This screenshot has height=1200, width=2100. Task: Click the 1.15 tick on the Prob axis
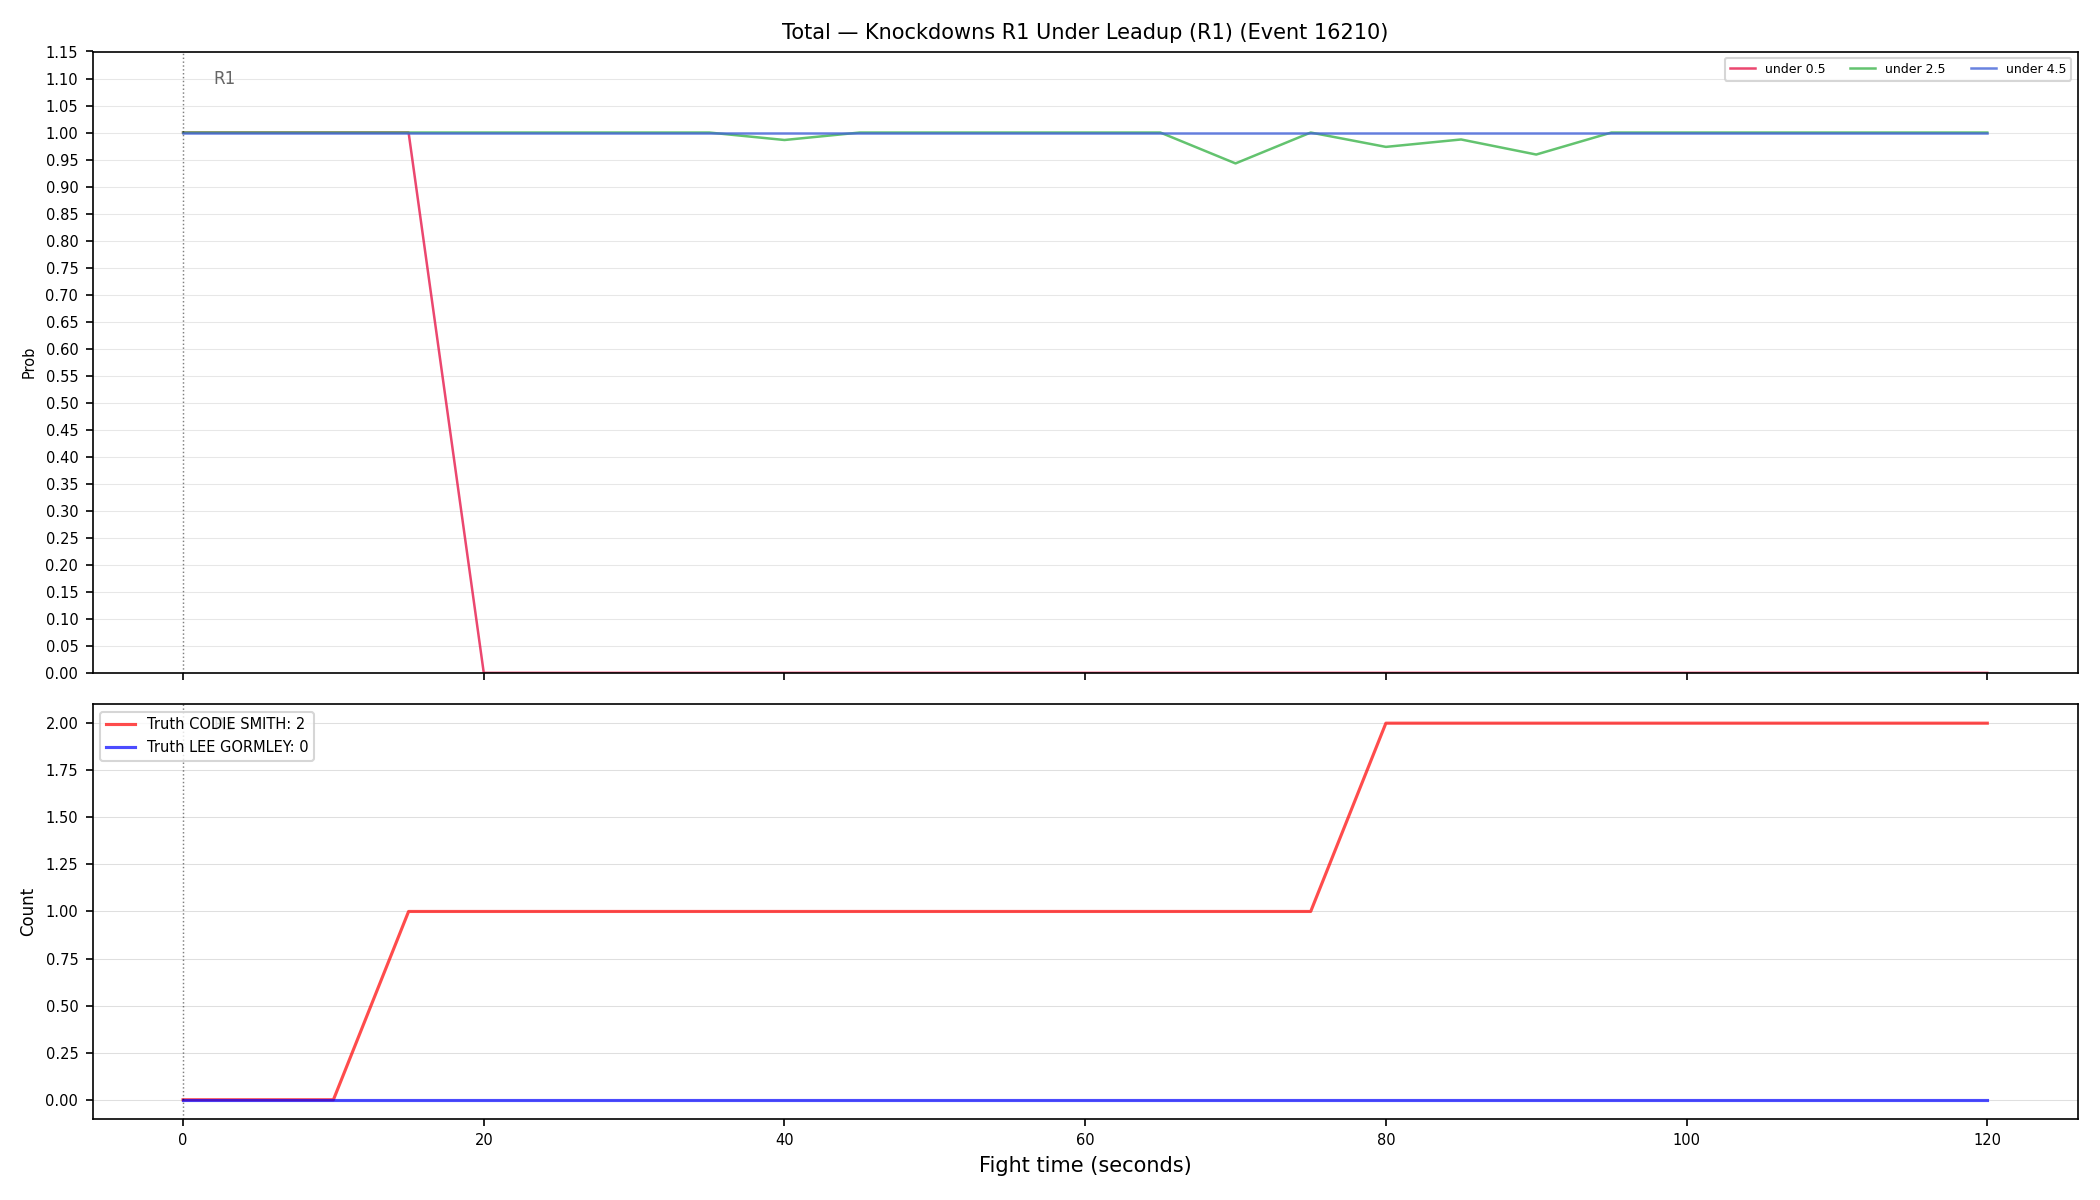click(61, 53)
